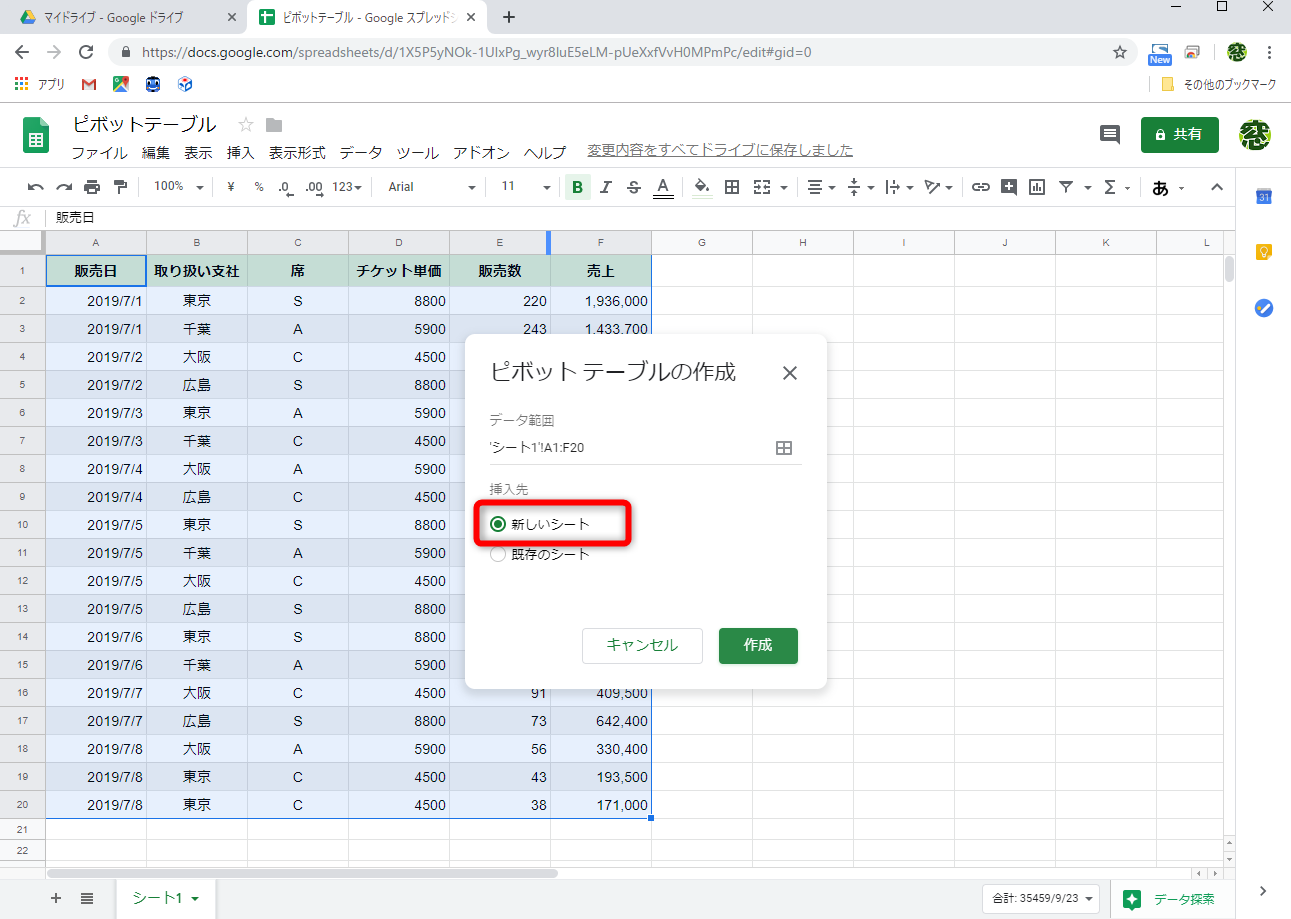Screen dimensions: 1291x919
Task: Click the filter icon in toolbar
Action: [1066, 187]
